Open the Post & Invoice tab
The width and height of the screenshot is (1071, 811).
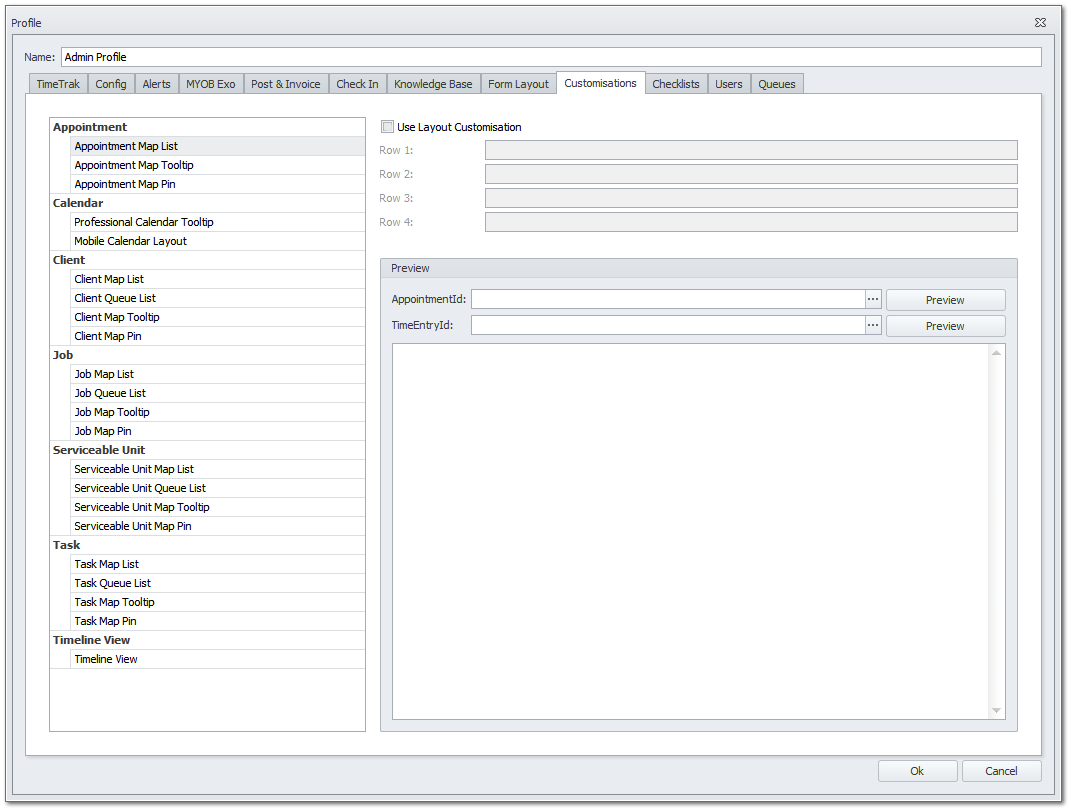(x=286, y=83)
